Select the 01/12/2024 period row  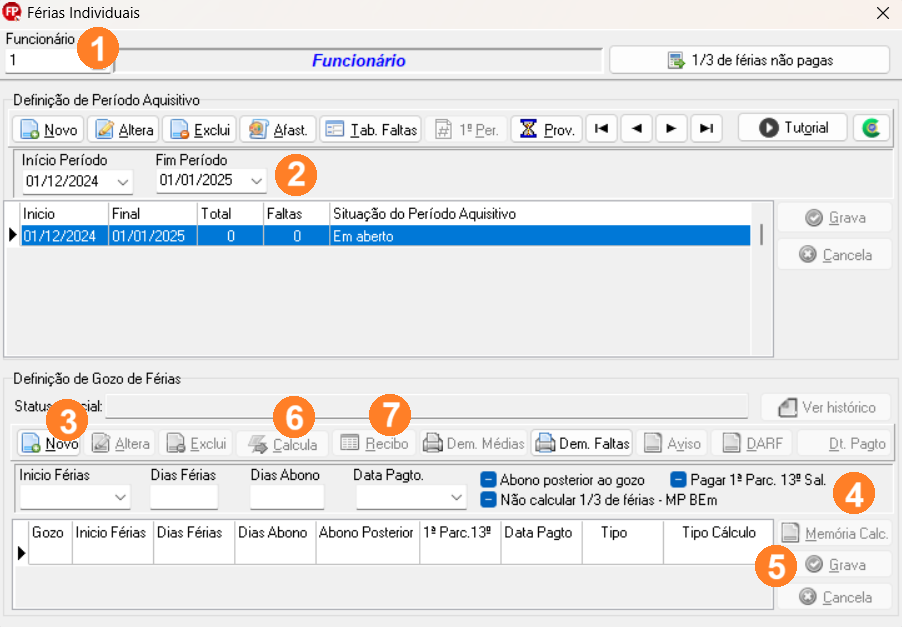click(385, 236)
